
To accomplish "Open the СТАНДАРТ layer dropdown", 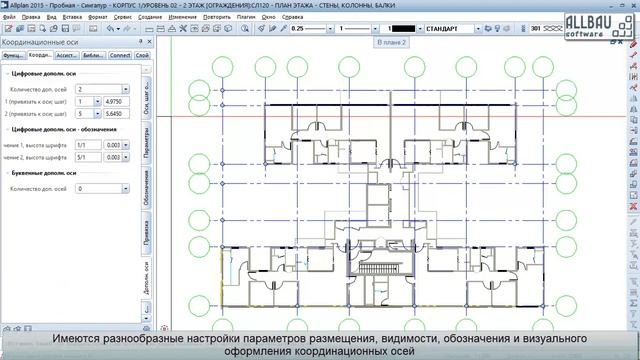I will [x=478, y=29].
